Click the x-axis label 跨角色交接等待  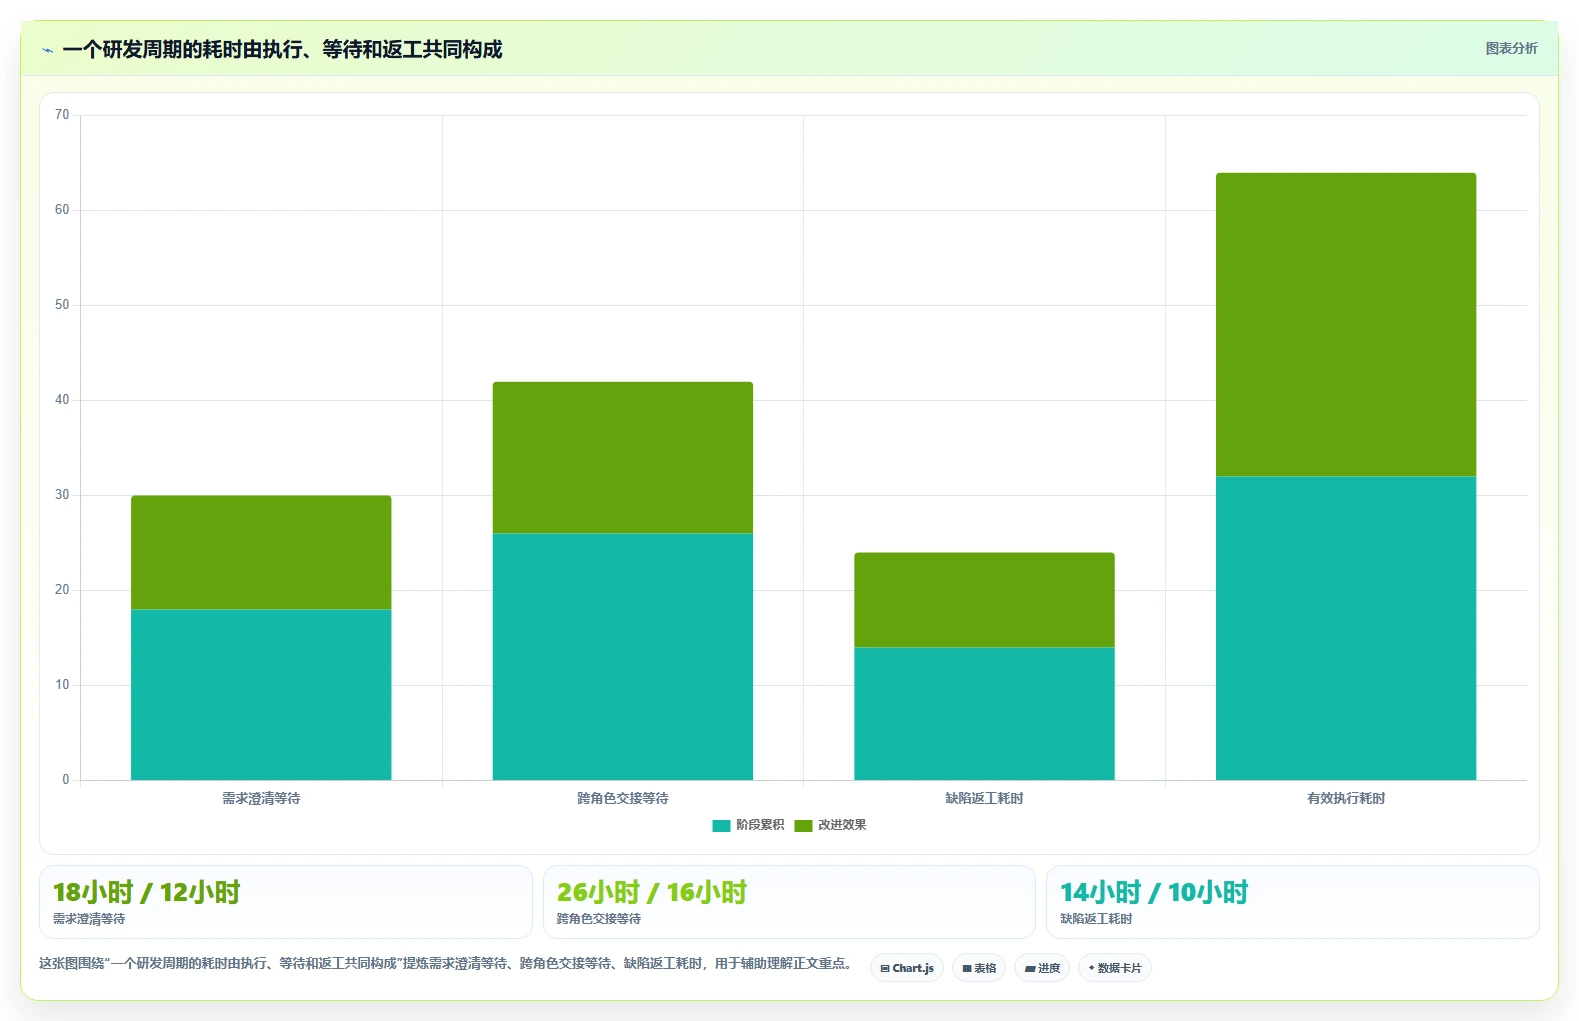point(622,798)
